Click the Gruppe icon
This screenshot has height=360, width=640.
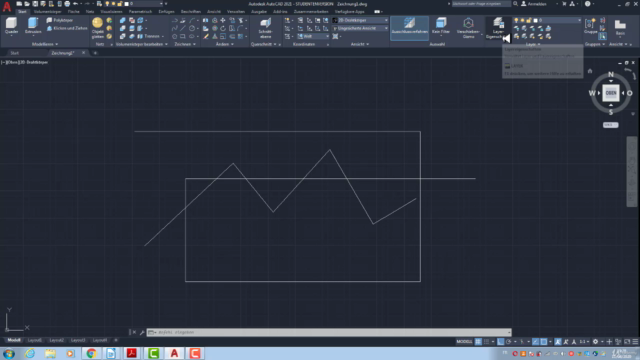click(x=590, y=26)
